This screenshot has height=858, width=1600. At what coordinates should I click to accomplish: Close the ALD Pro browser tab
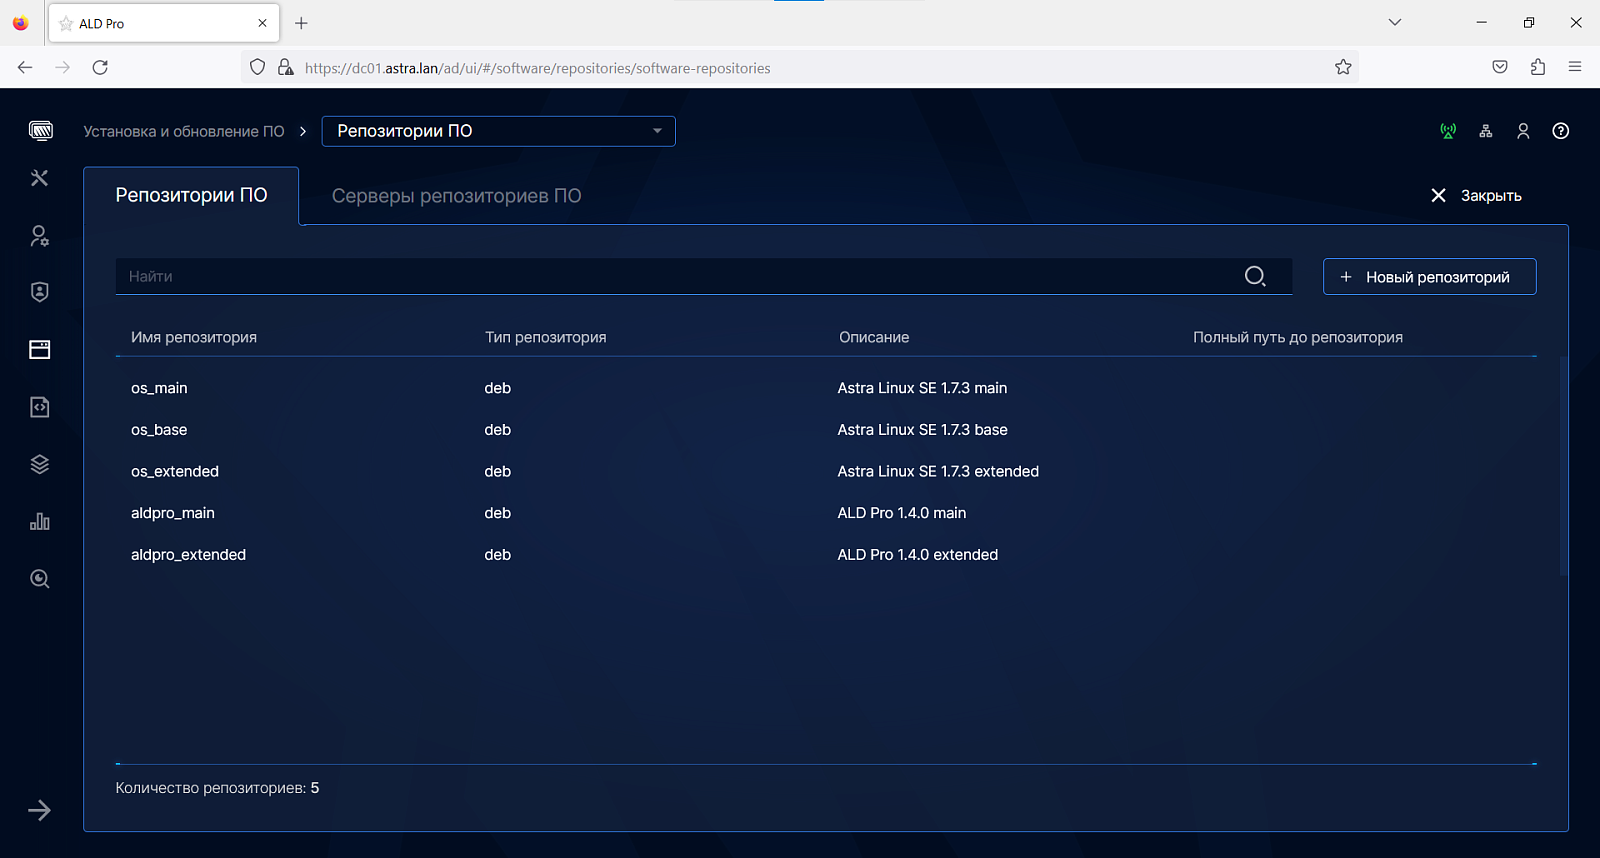point(262,23)
